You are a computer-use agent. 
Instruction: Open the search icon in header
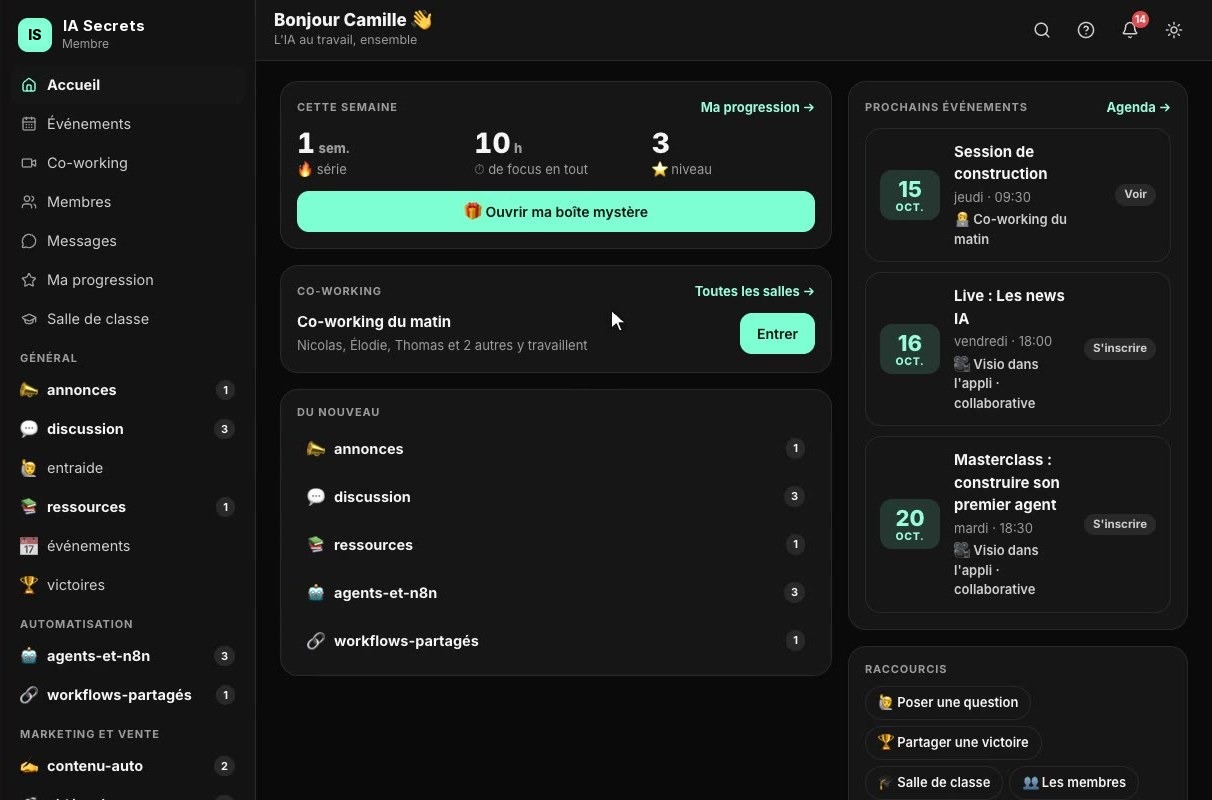(1042, 30)
